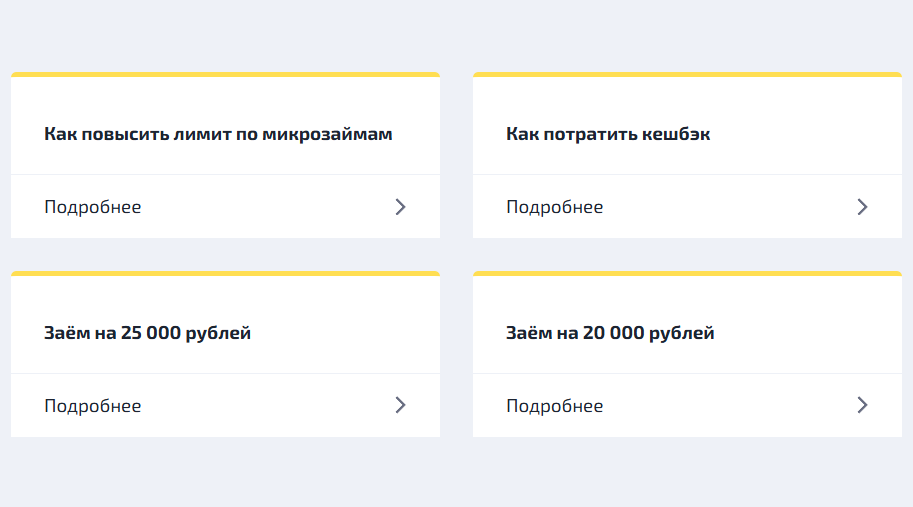Click the yellow top bar of the 25 000 loan card
913x507 pixels.
pyautogui.click(x=225, y=273)
